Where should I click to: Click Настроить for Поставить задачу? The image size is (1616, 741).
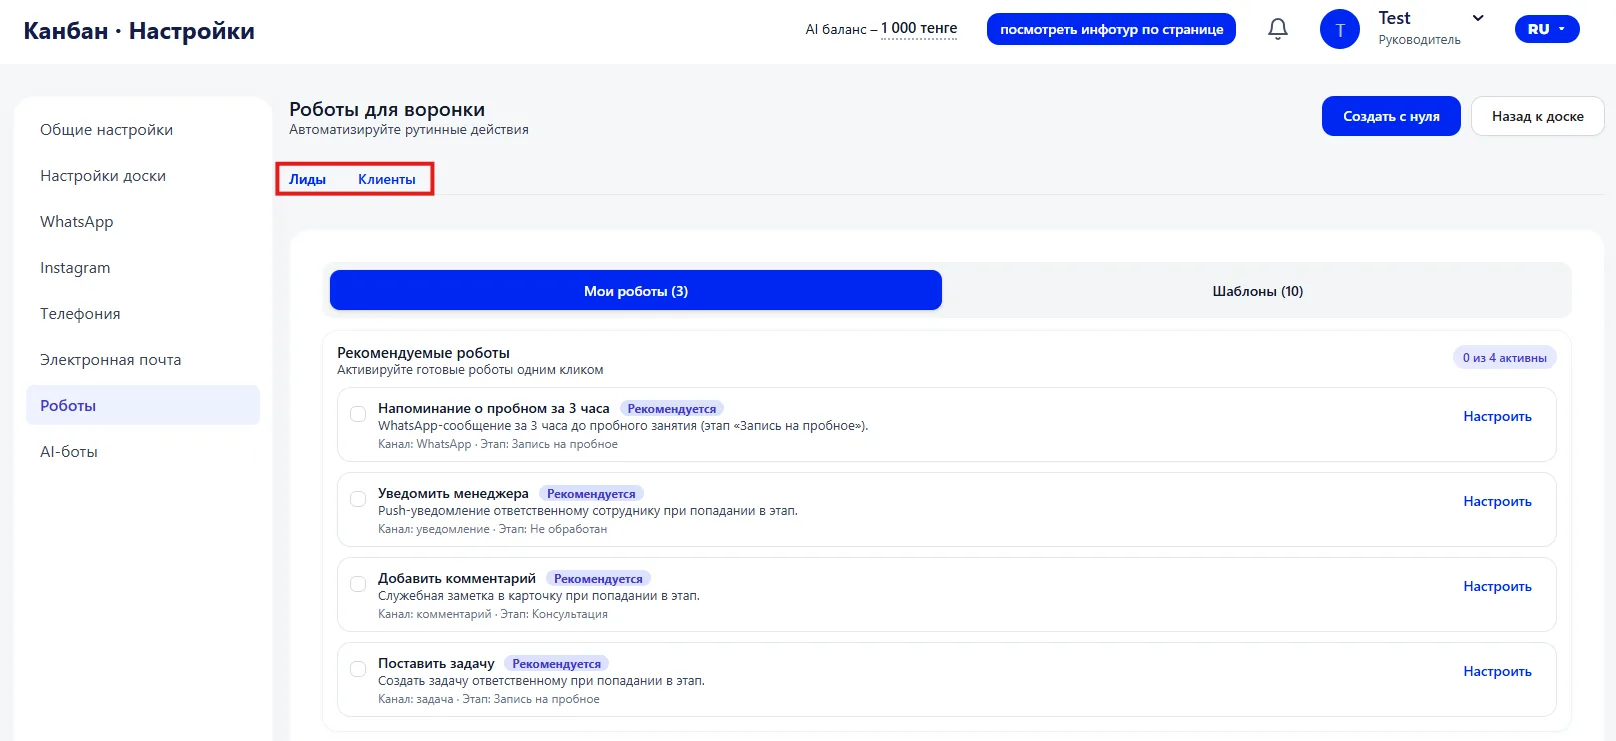click(1497, 671)
